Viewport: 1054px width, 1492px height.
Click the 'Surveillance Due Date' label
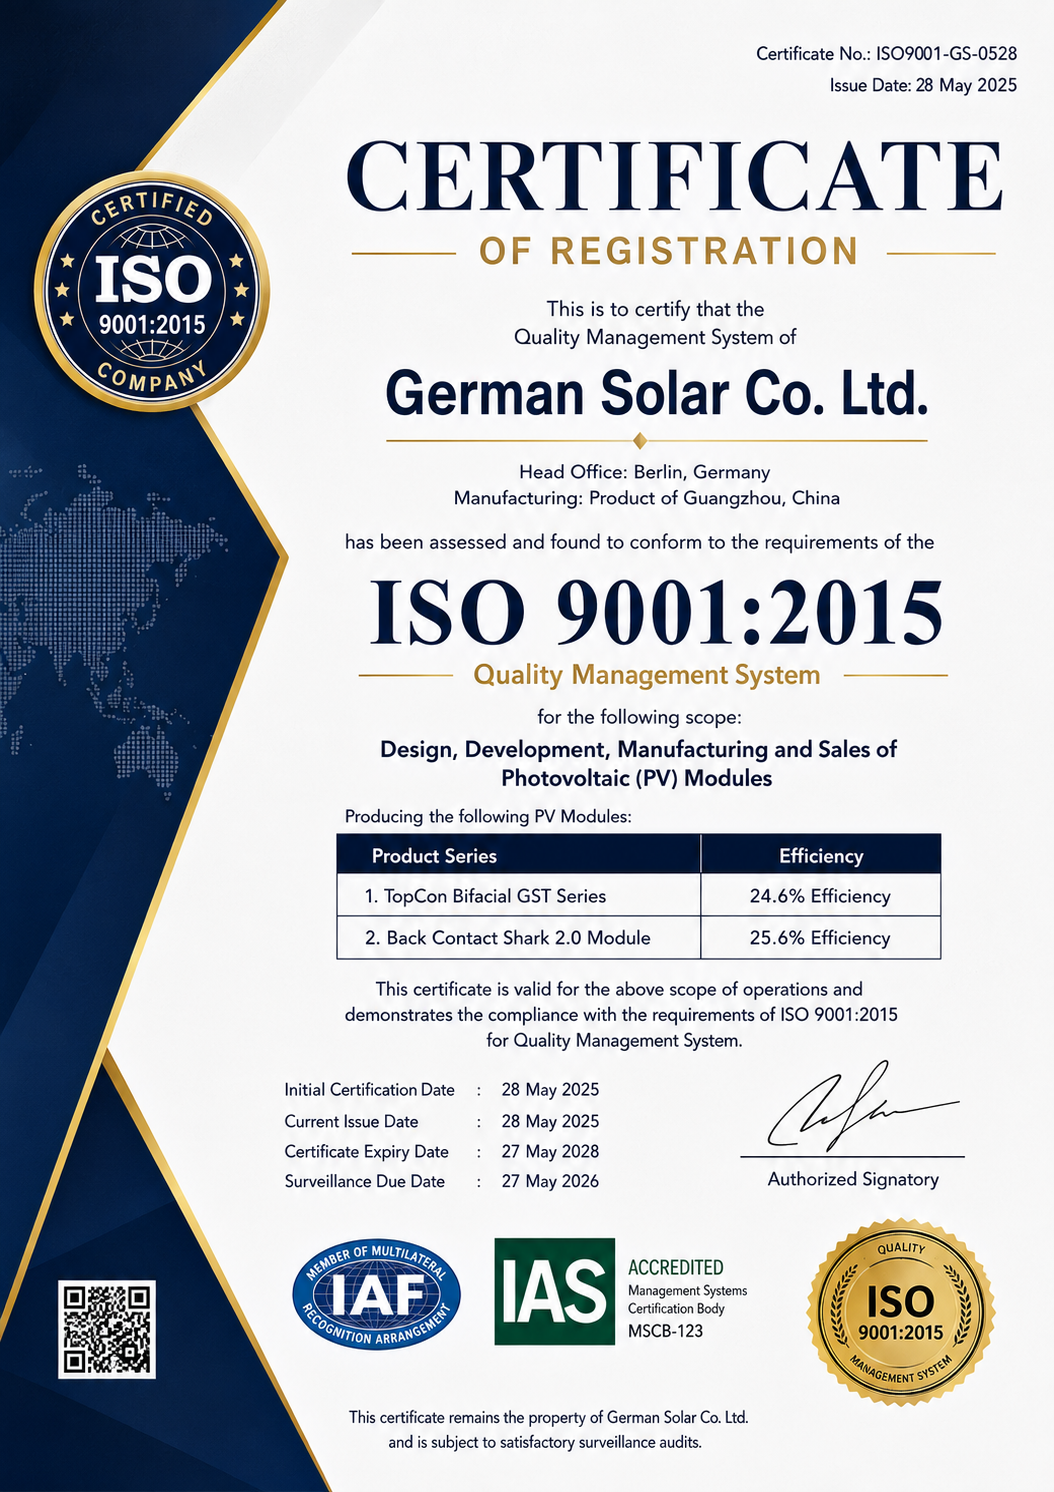click(364, 1182)
